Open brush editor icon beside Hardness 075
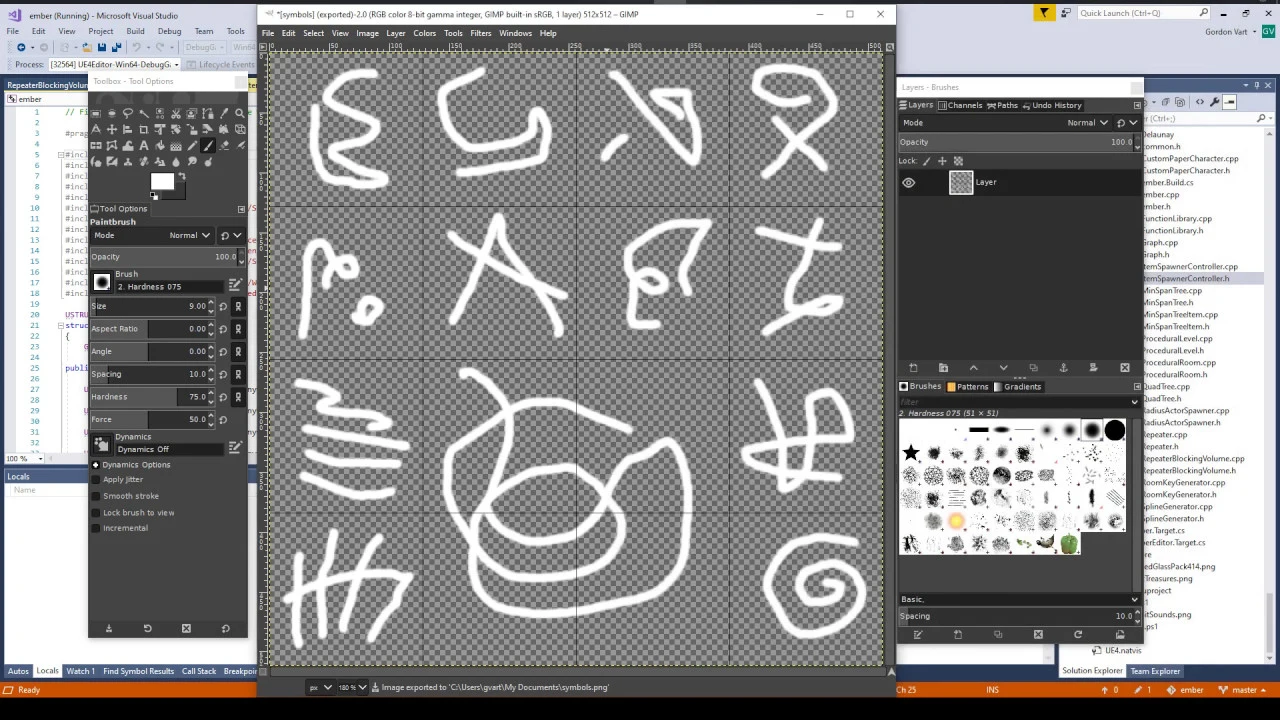1280x720 pixels. [x=235, y=285]
